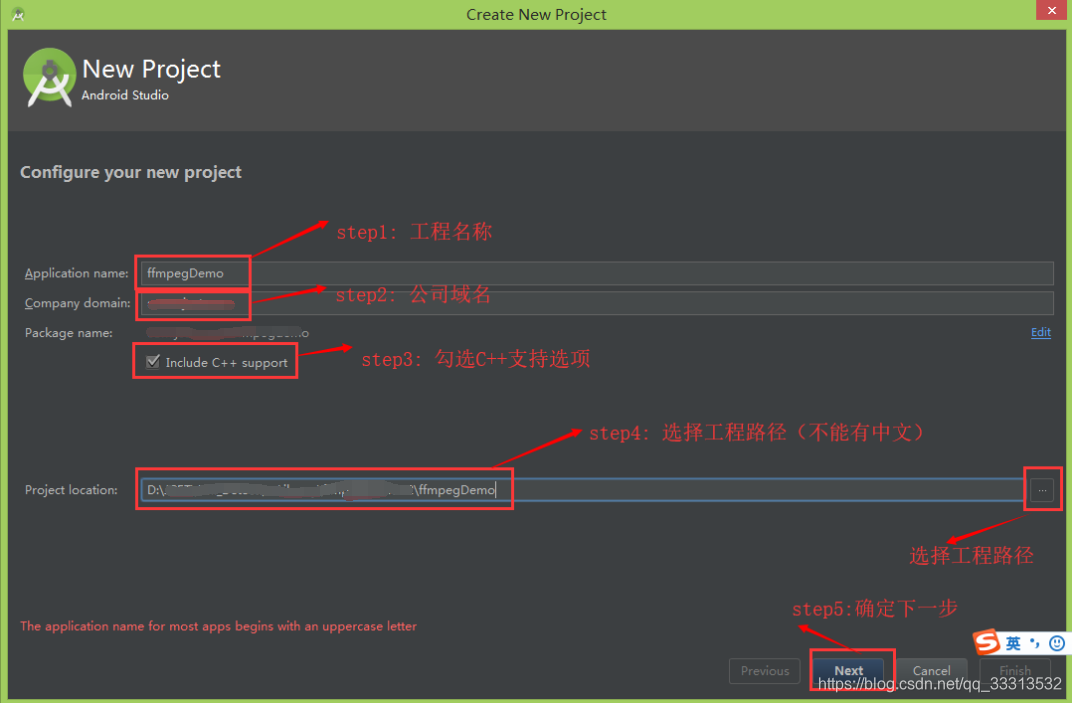1072x703 pixels.
Task: Click the Previous button
Action: tap(764, 670)
